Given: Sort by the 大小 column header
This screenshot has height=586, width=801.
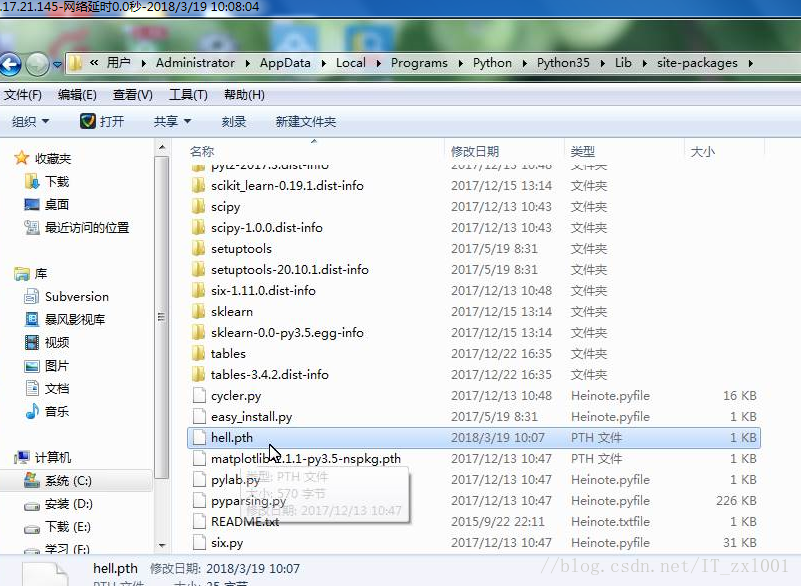Looking at the screenshot, I should [702, 151].
